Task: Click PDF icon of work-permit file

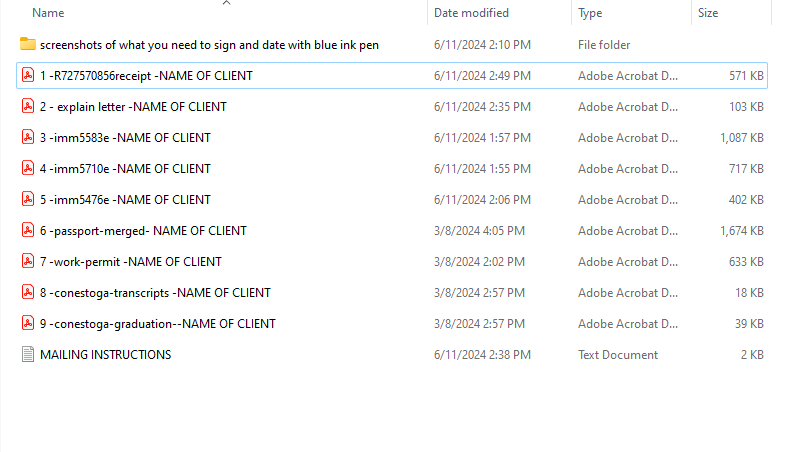Action: tap(28, 262)
